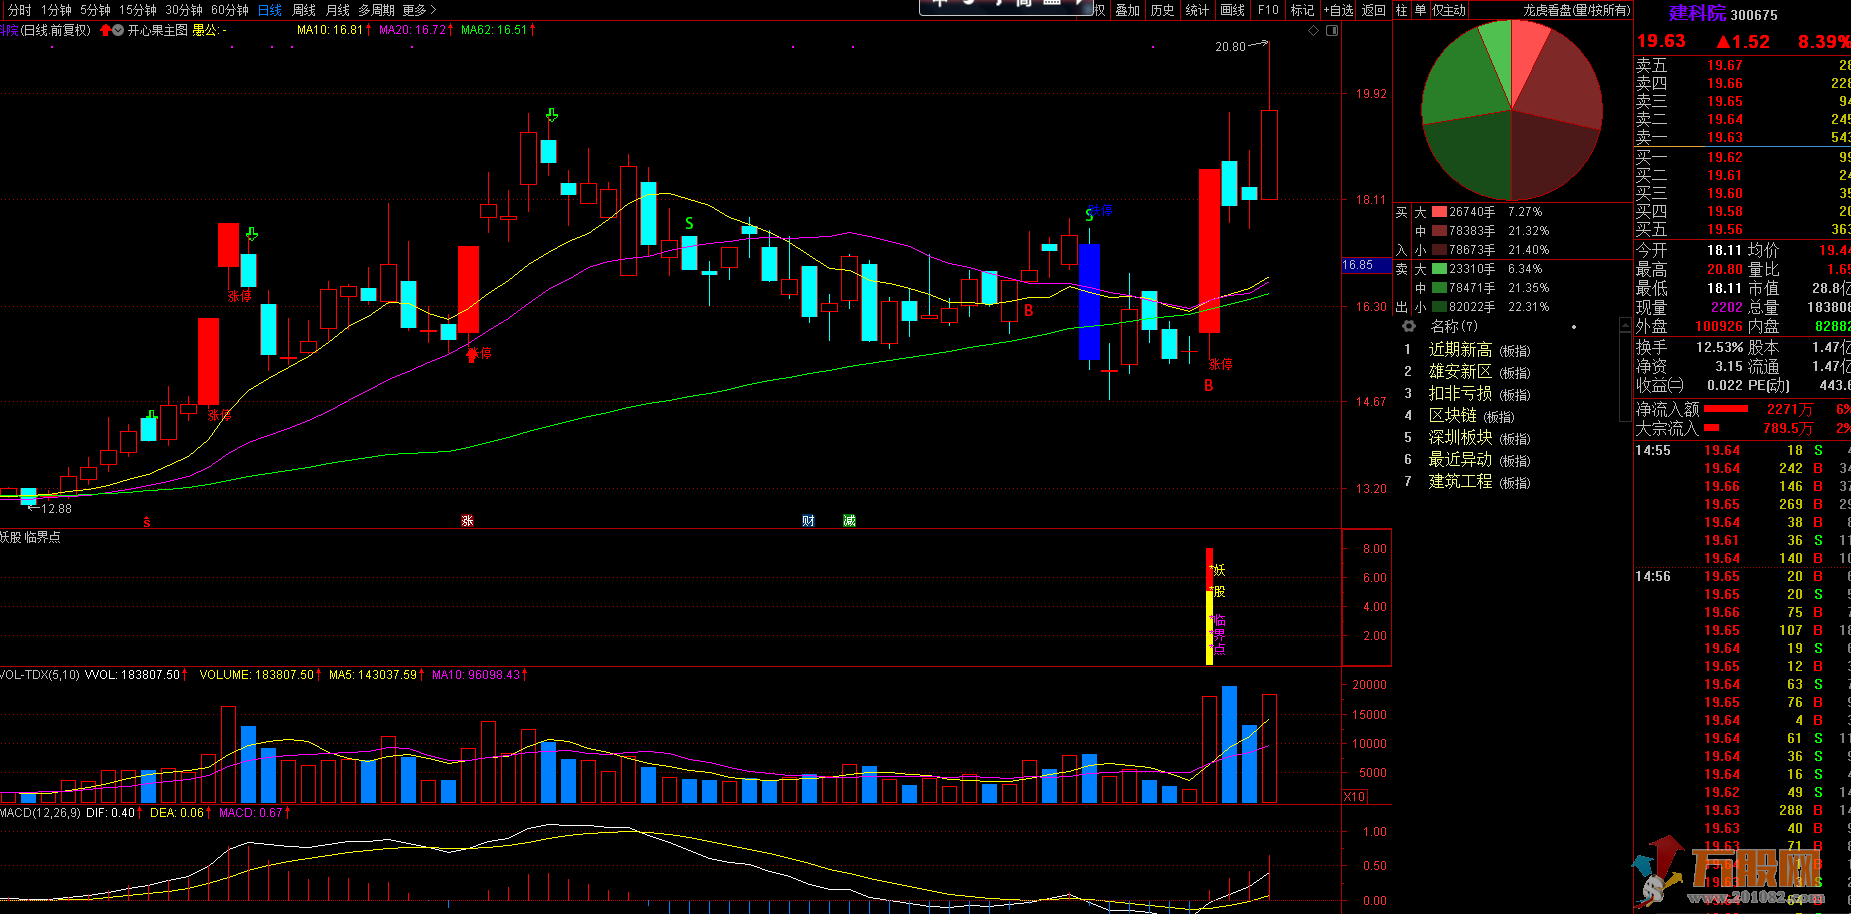Image resolution: width=1851 pixels, height=914 pixels.
Task: Click the 净流入额 red progress bar
Action: 1725,408
